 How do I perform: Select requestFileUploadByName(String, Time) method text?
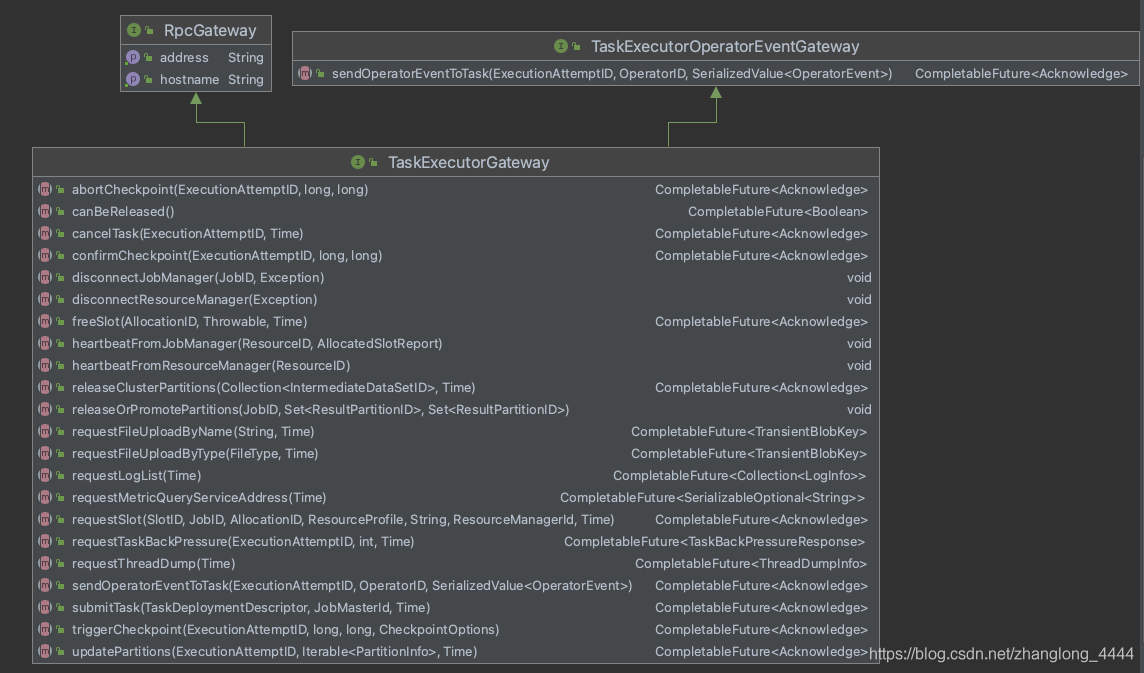click(x=193, y=431)
